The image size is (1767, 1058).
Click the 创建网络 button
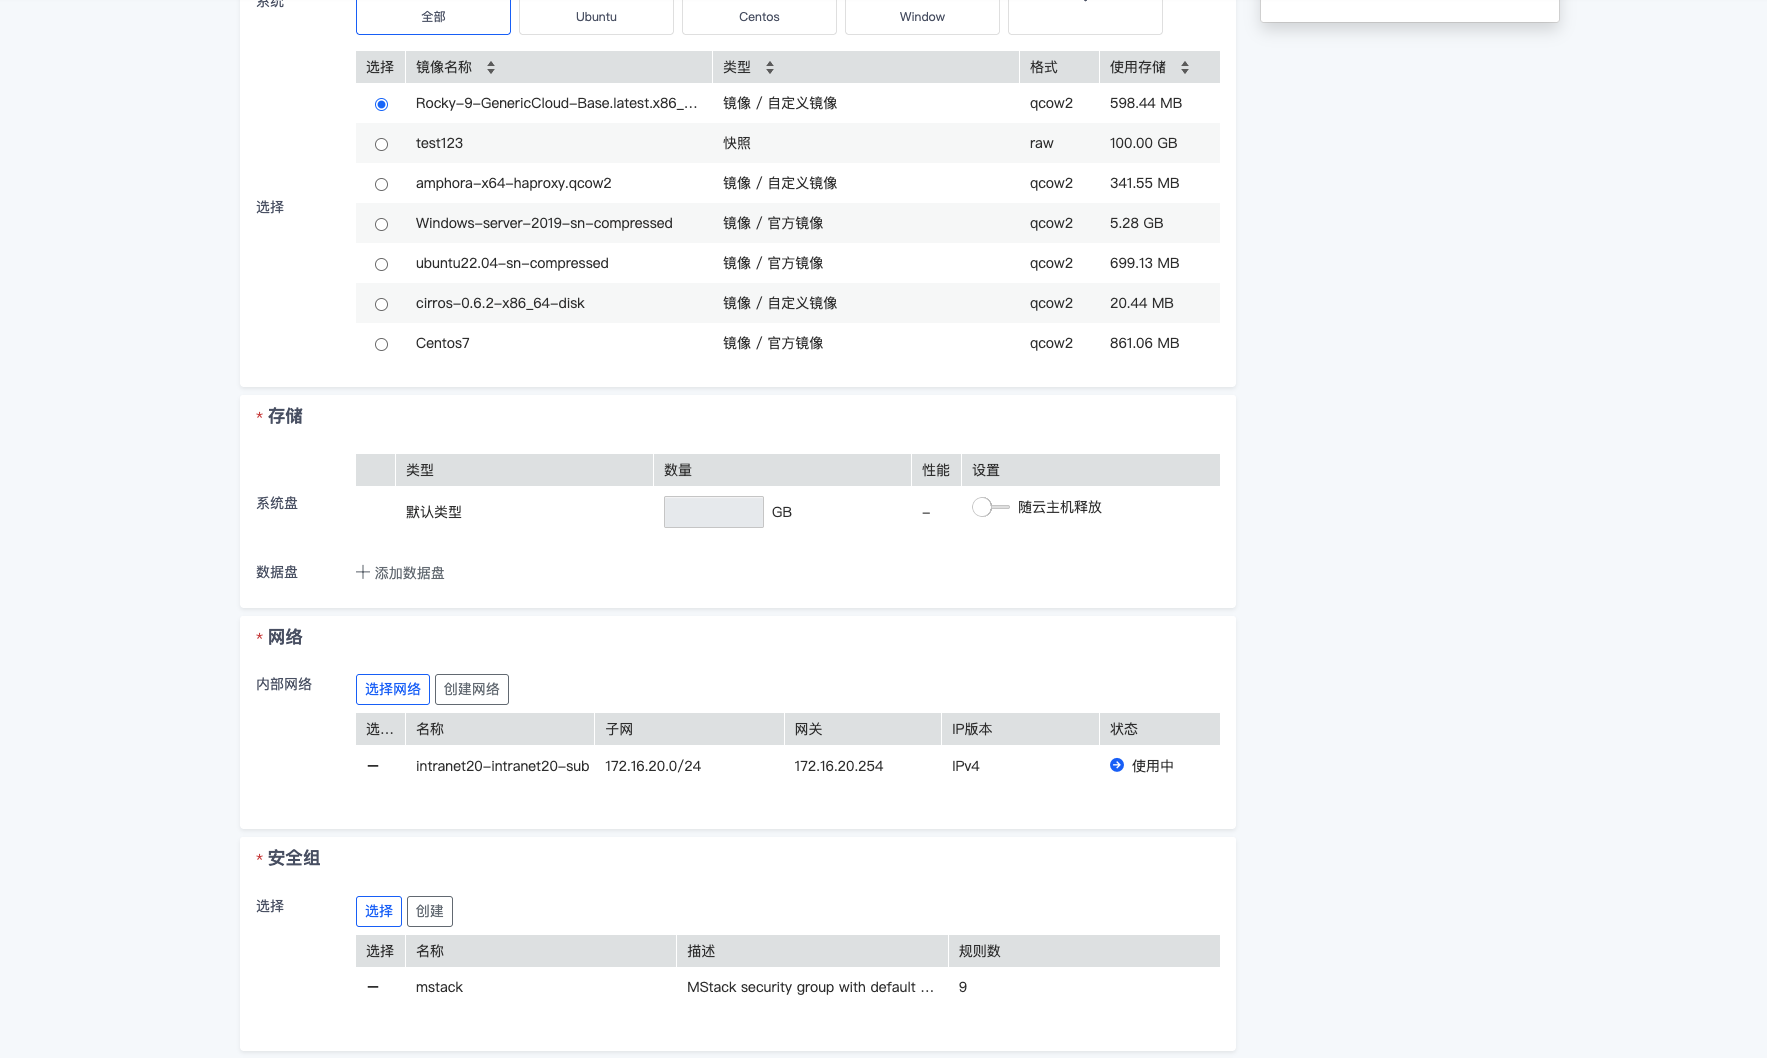pos(472,689)
